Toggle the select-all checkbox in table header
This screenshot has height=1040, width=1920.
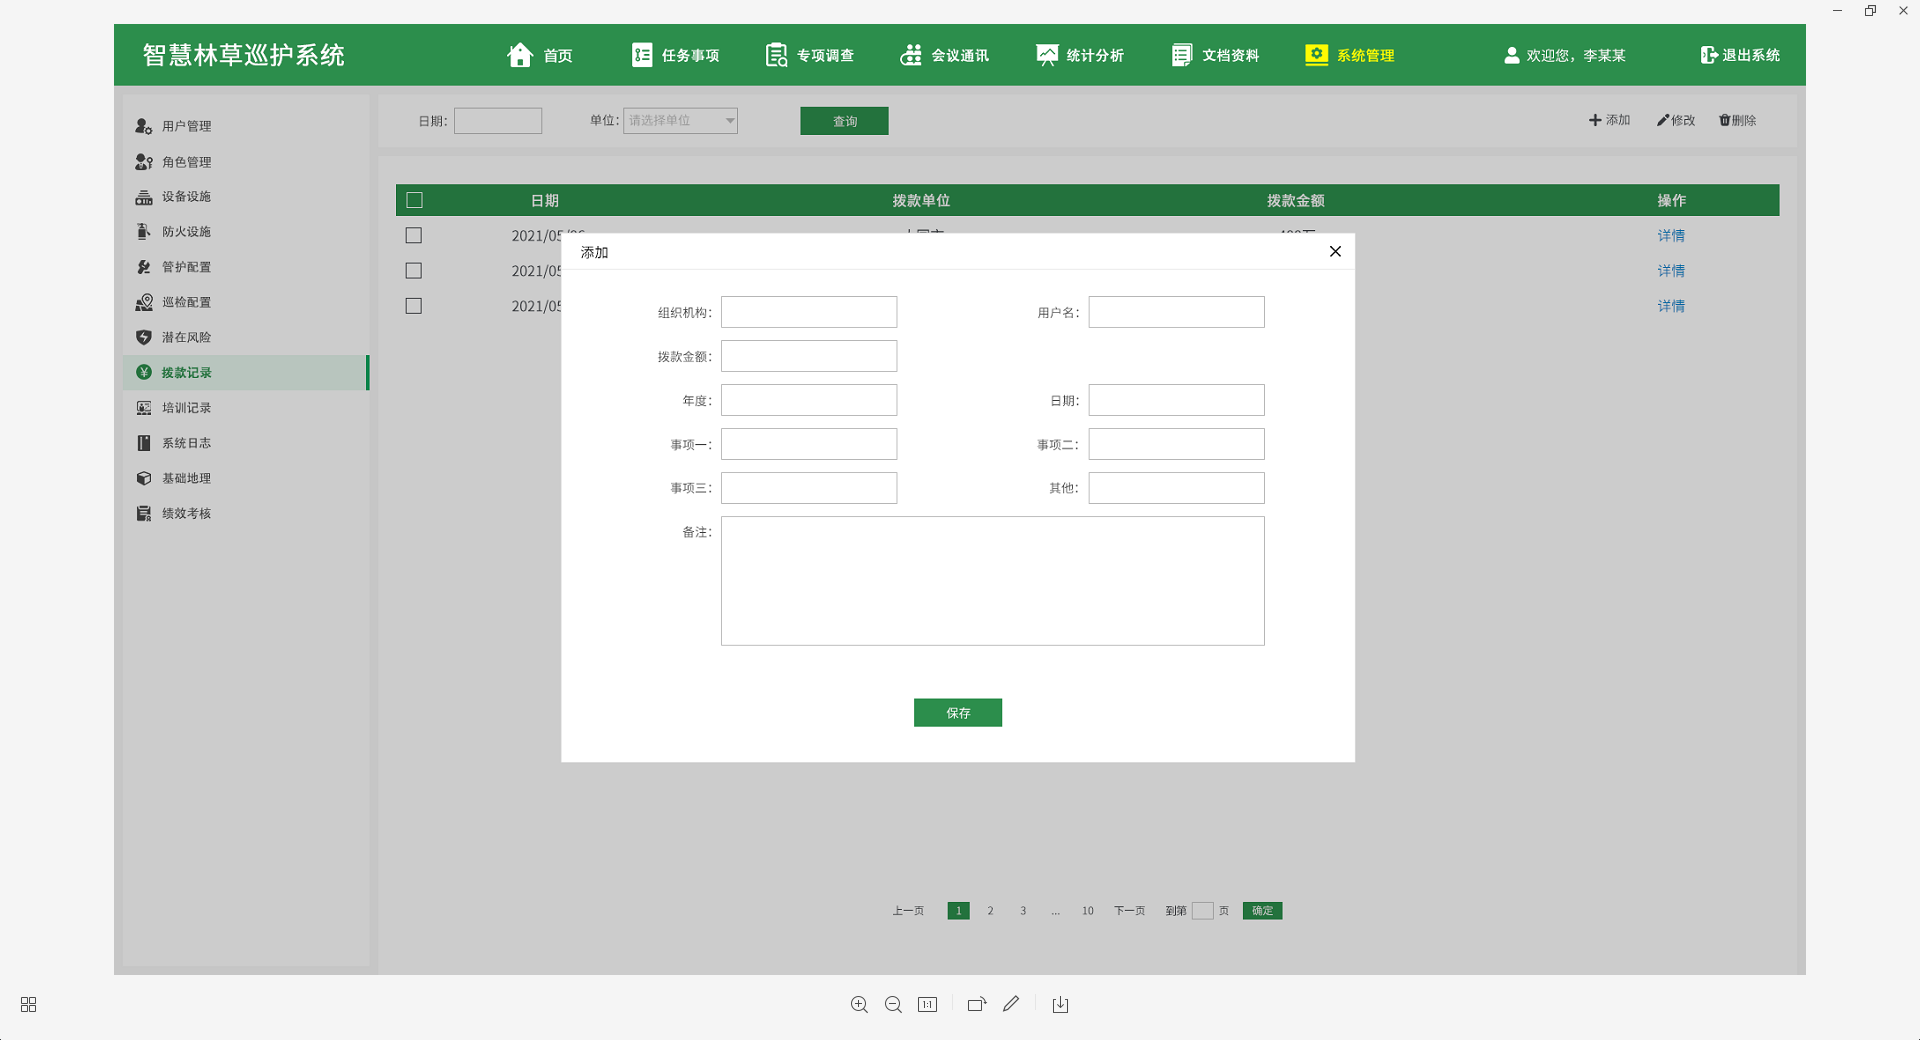pyautogui.click(x=414, y=200)
